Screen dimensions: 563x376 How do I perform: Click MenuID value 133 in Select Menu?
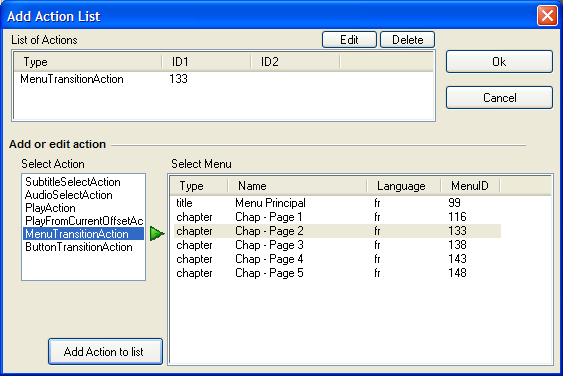[x=457, y=231]
